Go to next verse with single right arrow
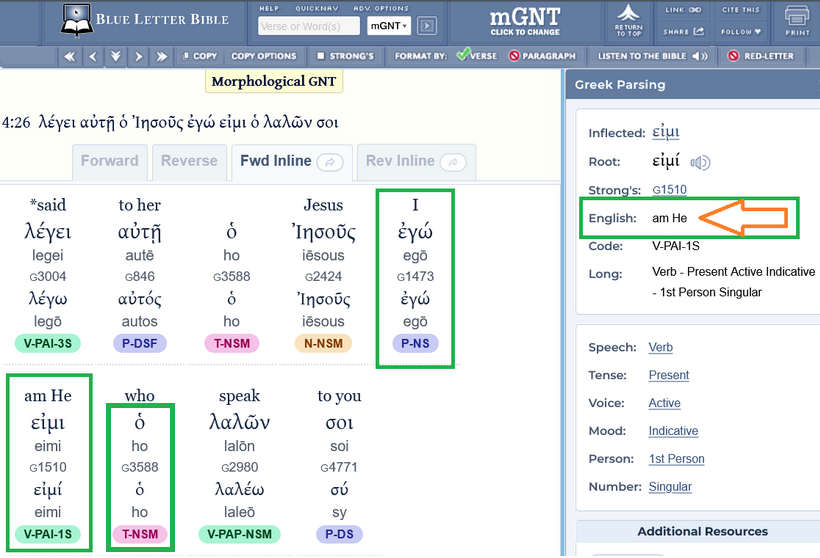Image resolution: width=820 pixels, height=558 pixels. [x=139, y=56]
